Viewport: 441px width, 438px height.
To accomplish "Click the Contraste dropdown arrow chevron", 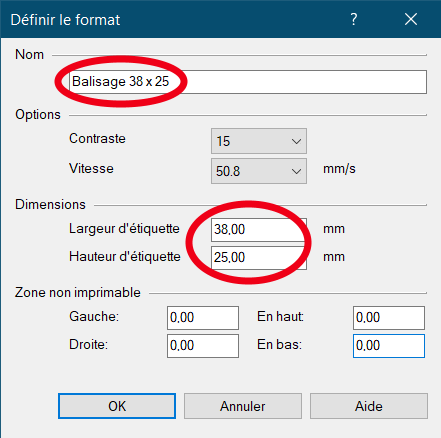I will (x=296, y=141).
